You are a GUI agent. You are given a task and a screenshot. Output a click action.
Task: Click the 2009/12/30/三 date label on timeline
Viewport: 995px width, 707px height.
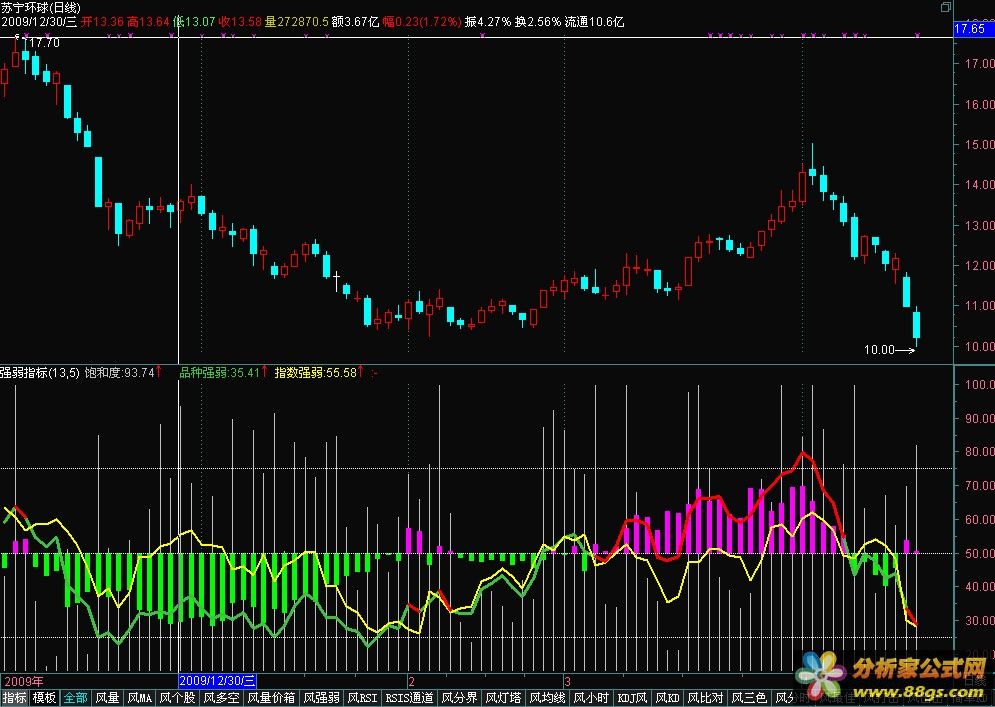coord(218,680)
